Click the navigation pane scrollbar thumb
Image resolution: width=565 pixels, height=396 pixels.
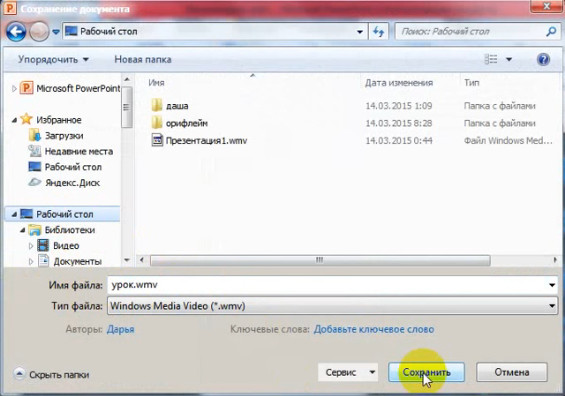tap(127, 107)
